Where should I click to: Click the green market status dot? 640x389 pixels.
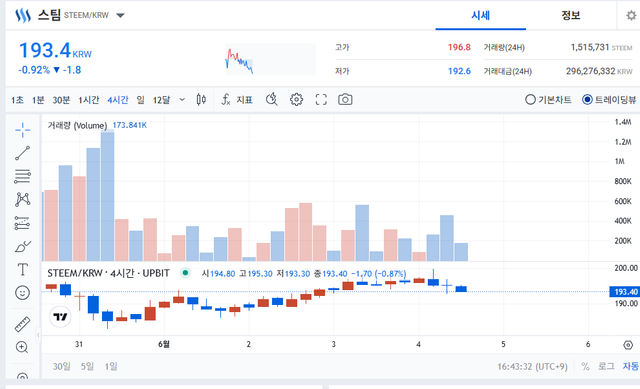coord(185,273)
